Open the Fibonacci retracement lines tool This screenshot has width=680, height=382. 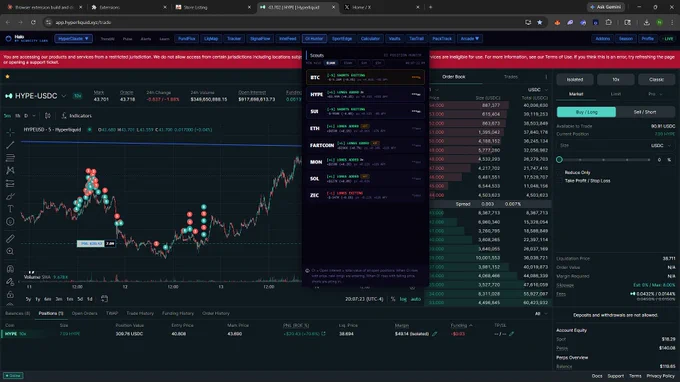10,158
